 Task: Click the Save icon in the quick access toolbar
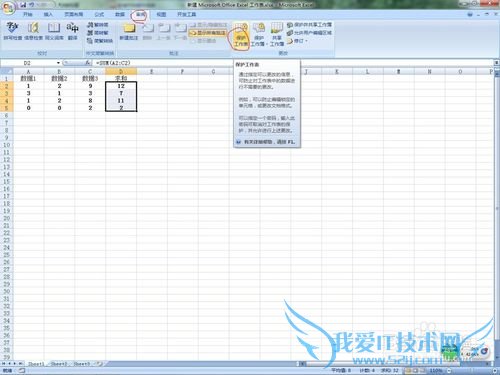pyautogui.click(x=23, y=5)
